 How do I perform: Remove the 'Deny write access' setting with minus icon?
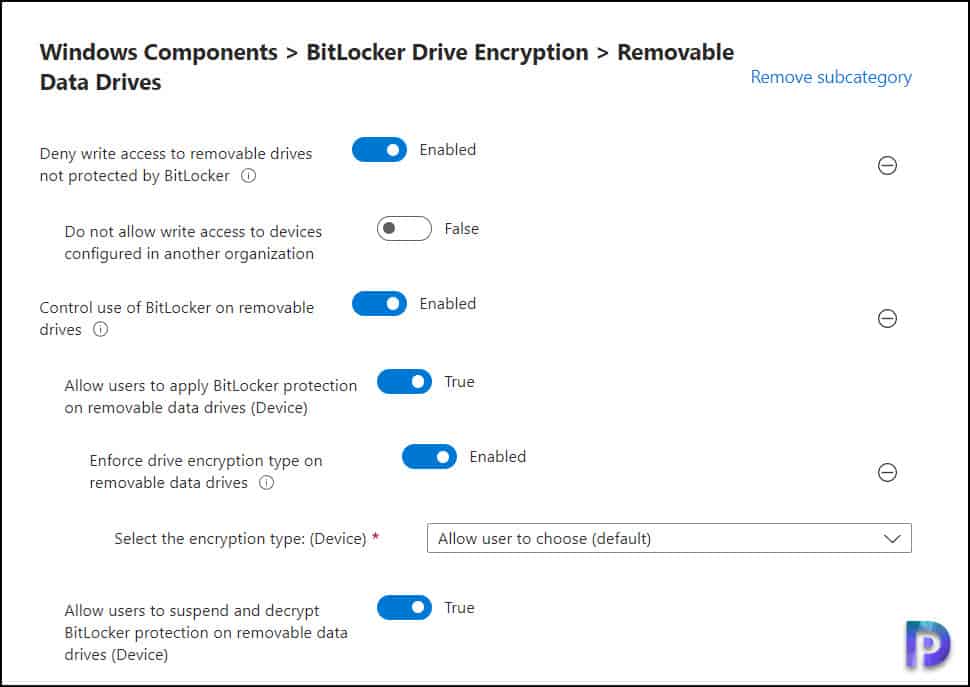pyautogui.click(x=888, y=166)
